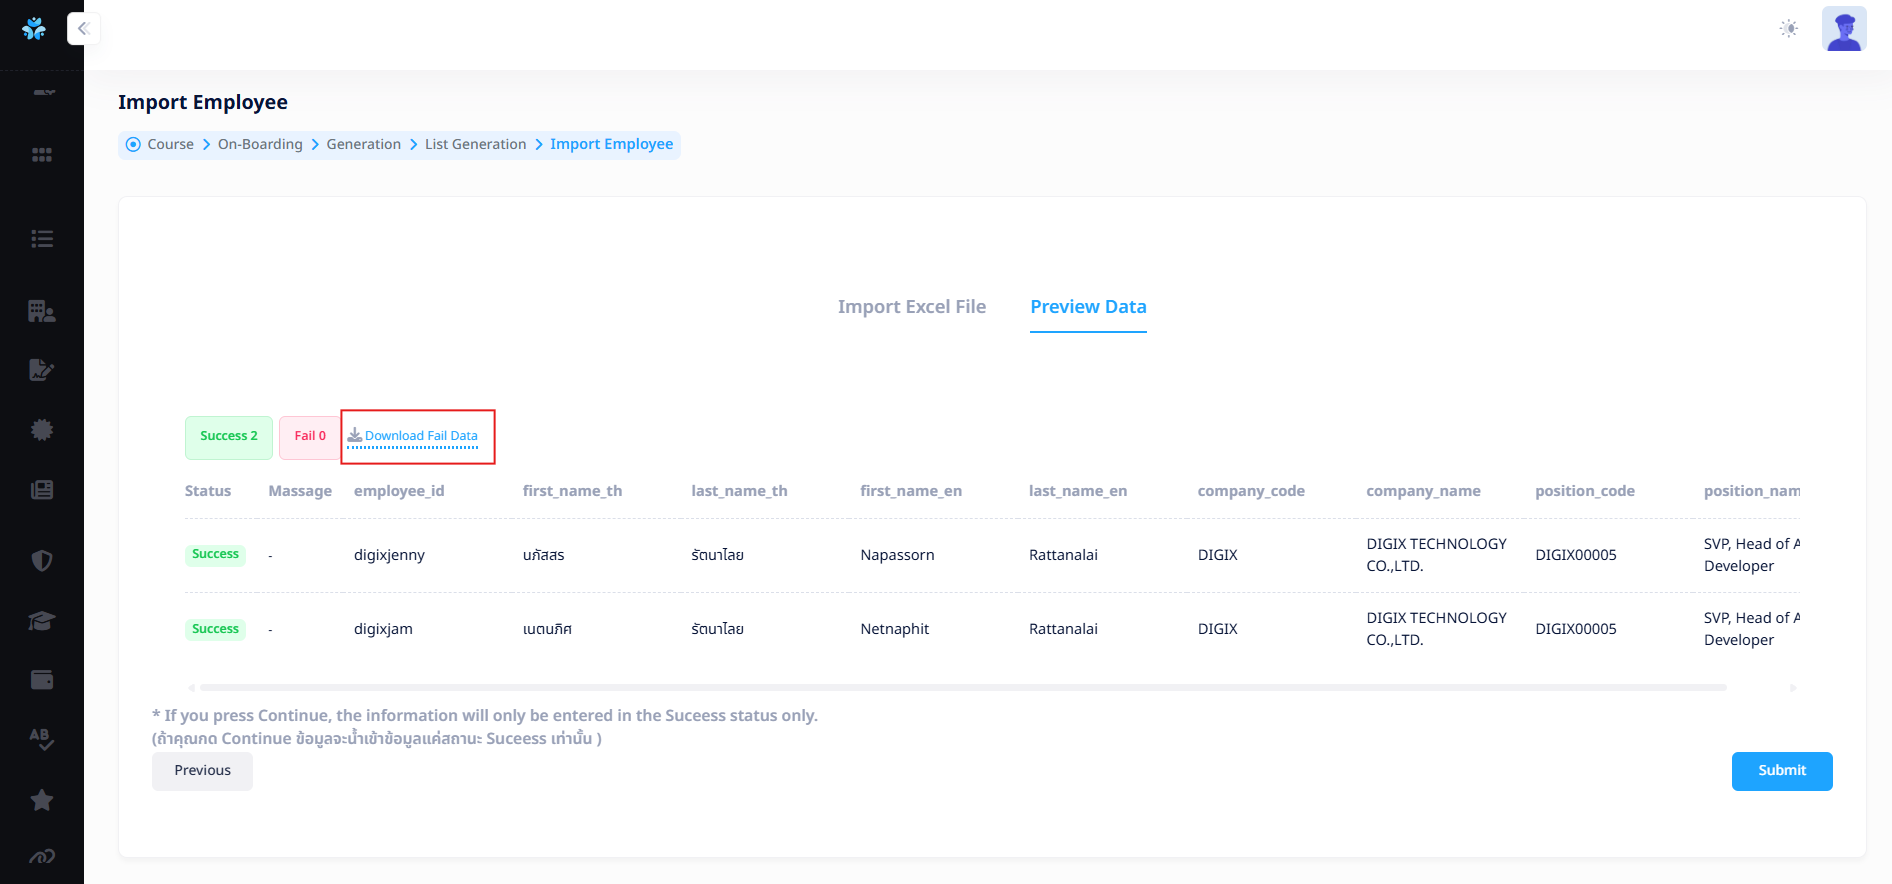Open the shield icon in sidebar
This screenshot has width=1892, height=884.
[42, 561]
